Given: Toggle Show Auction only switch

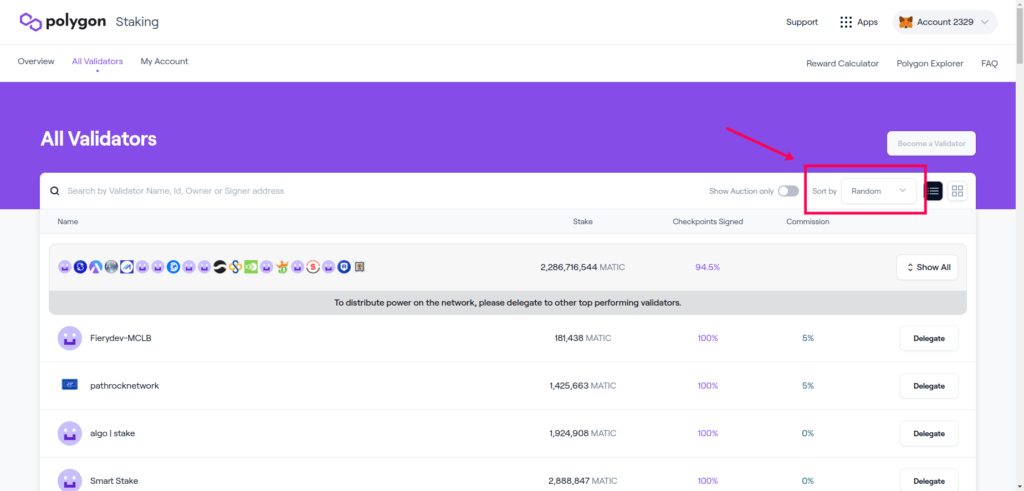Looking at the screenshot, I should [788, 191].
